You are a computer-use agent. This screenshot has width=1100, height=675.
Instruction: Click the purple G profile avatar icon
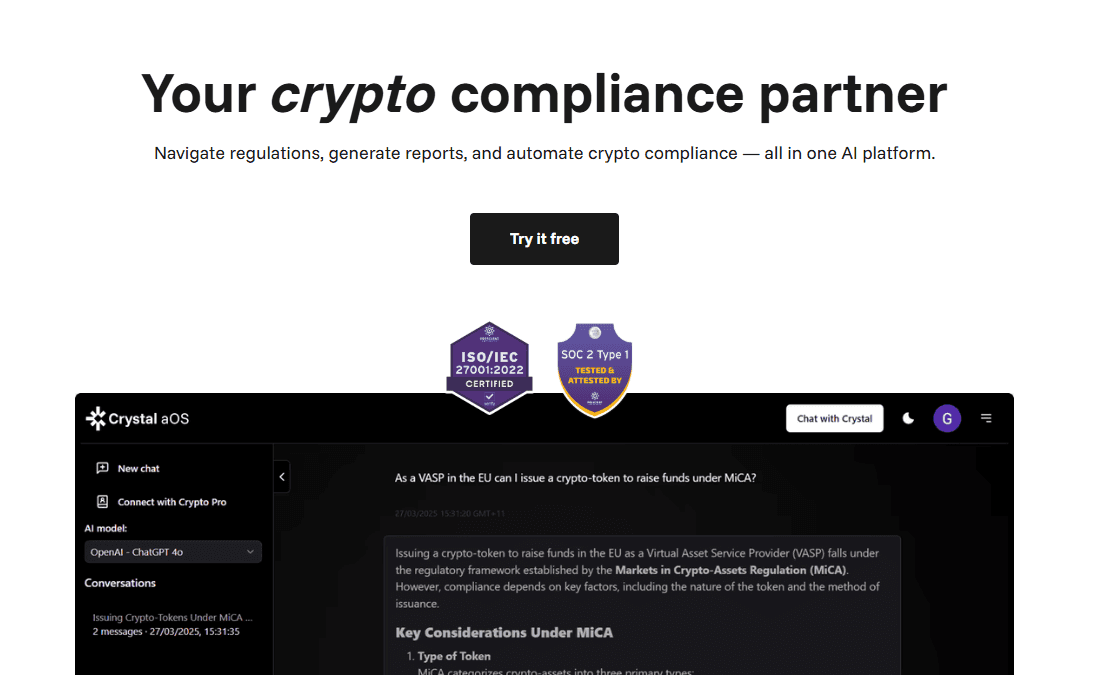(947, 418)
